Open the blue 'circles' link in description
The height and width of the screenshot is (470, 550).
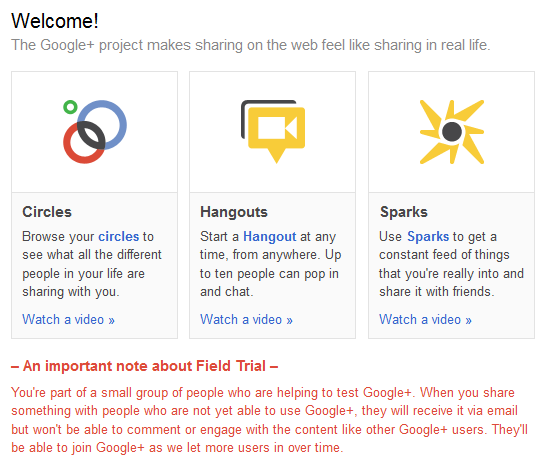coord(119,236)
